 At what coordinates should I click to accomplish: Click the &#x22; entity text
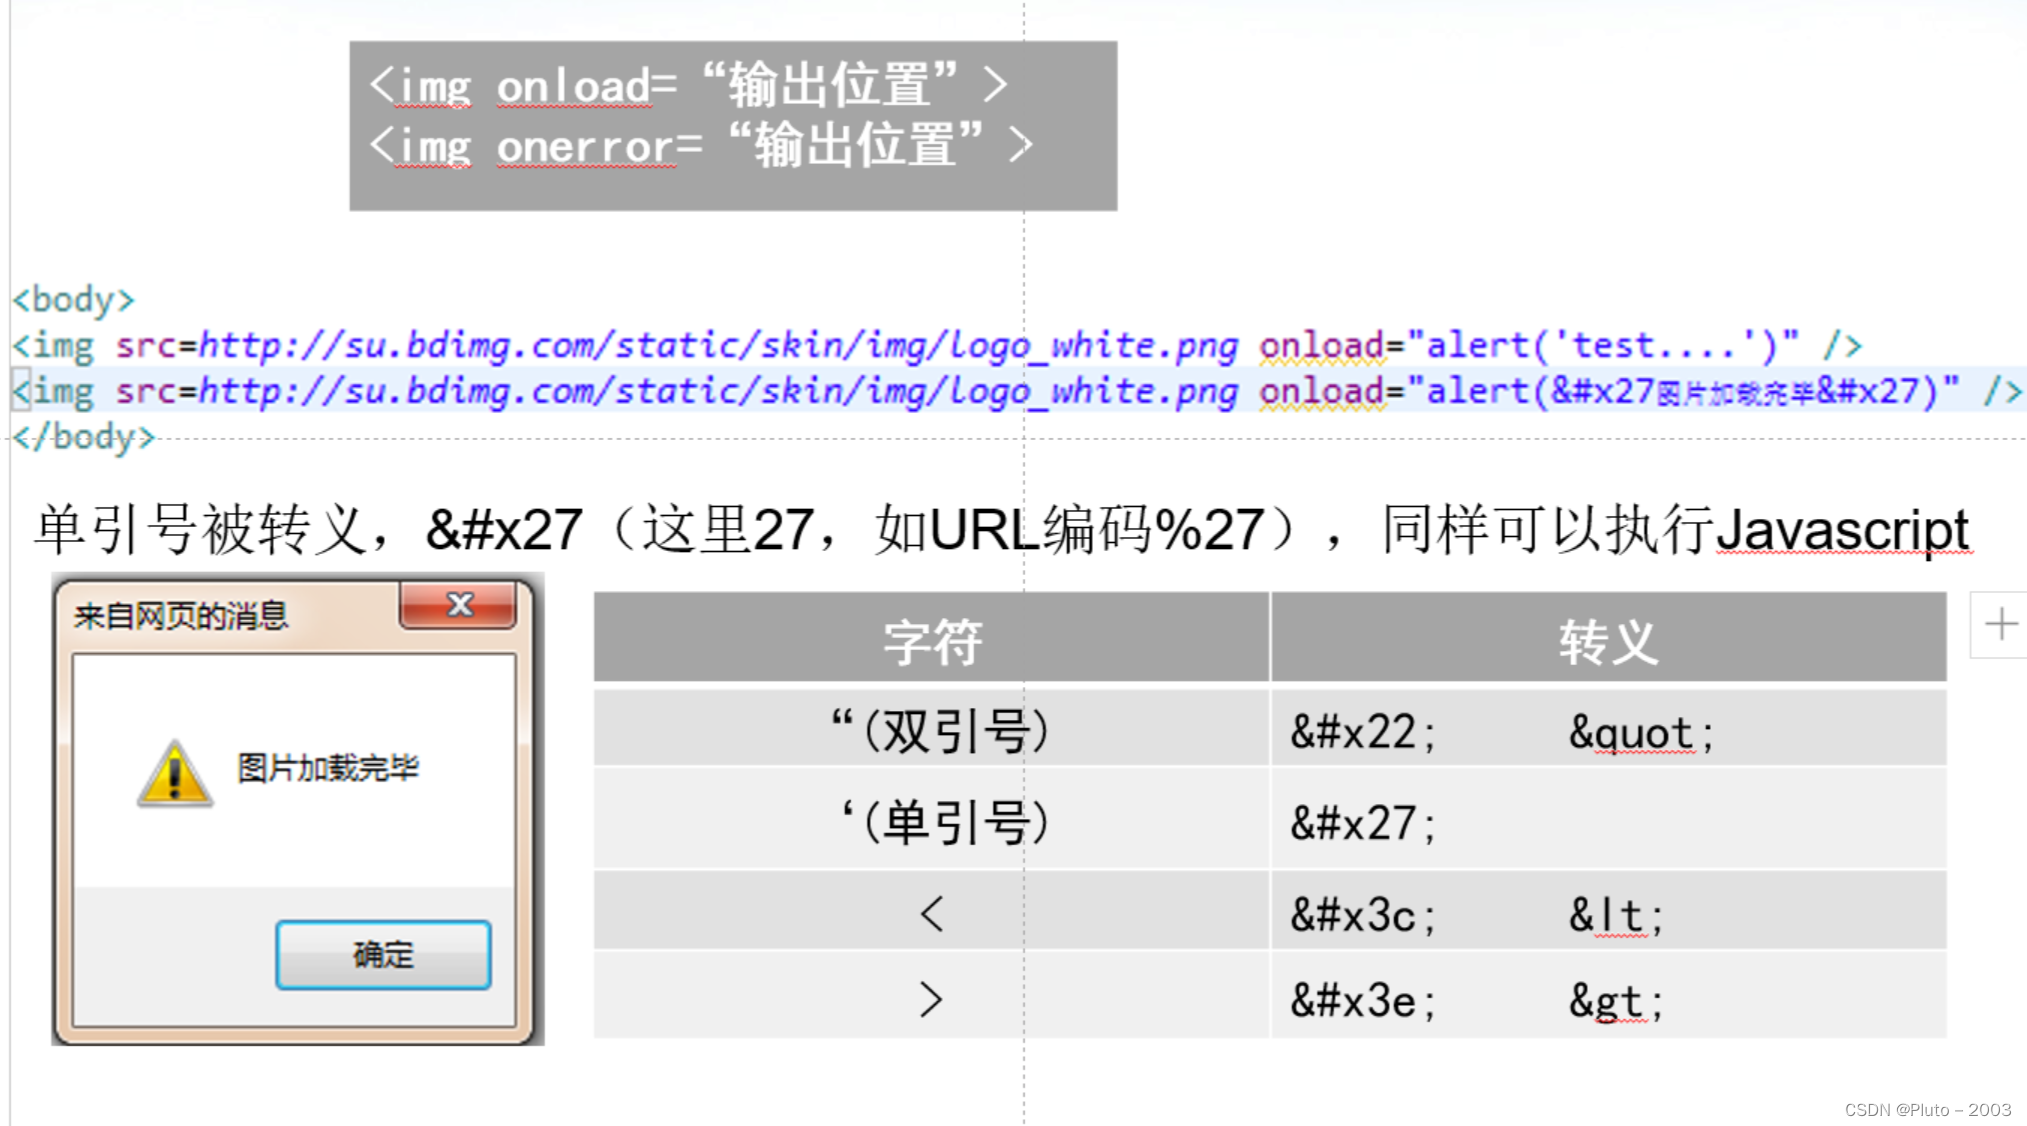(x=1363, y=732)
